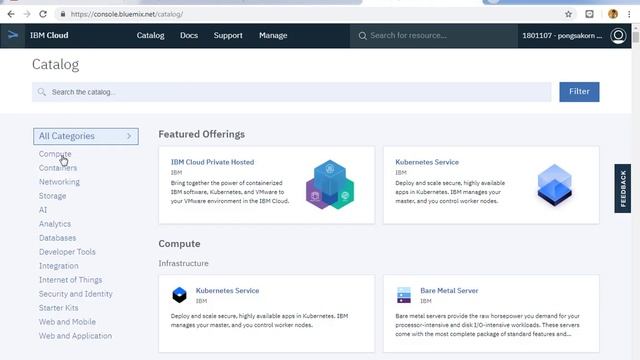Focus the Search the catalog field
The width and height of the screenshot is (640, 360).
[291, 92]
